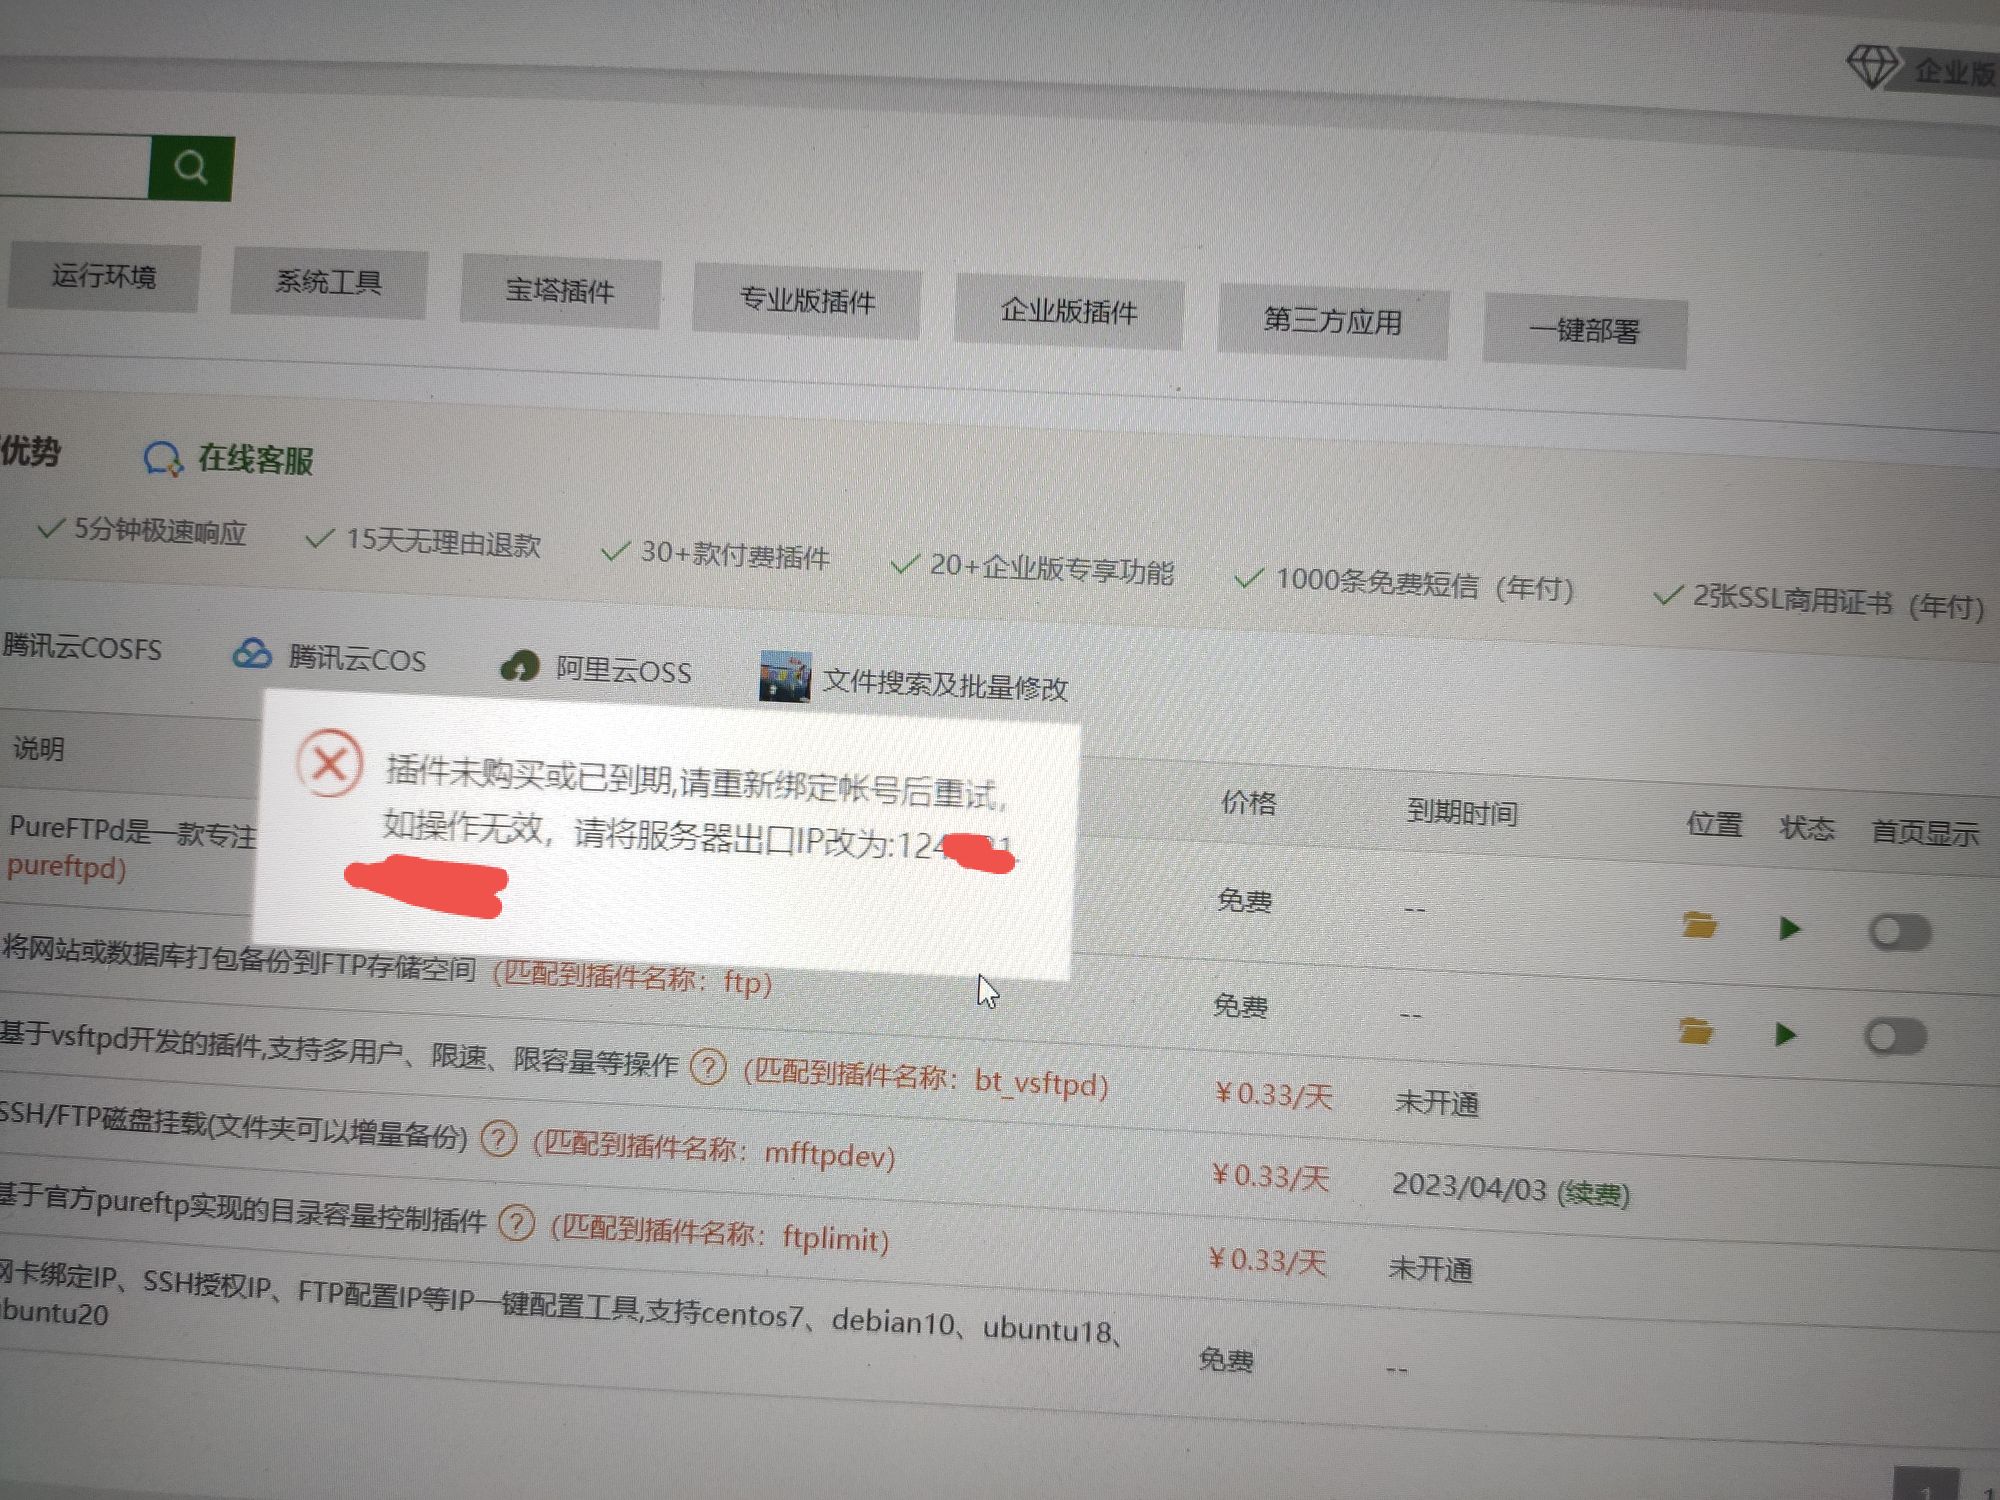The width and height of the screenshot is (2000, 1500).
Task: Open the 腾讯云COSFS shortcut
Action: pyautogui.click(x=82, y=647)
